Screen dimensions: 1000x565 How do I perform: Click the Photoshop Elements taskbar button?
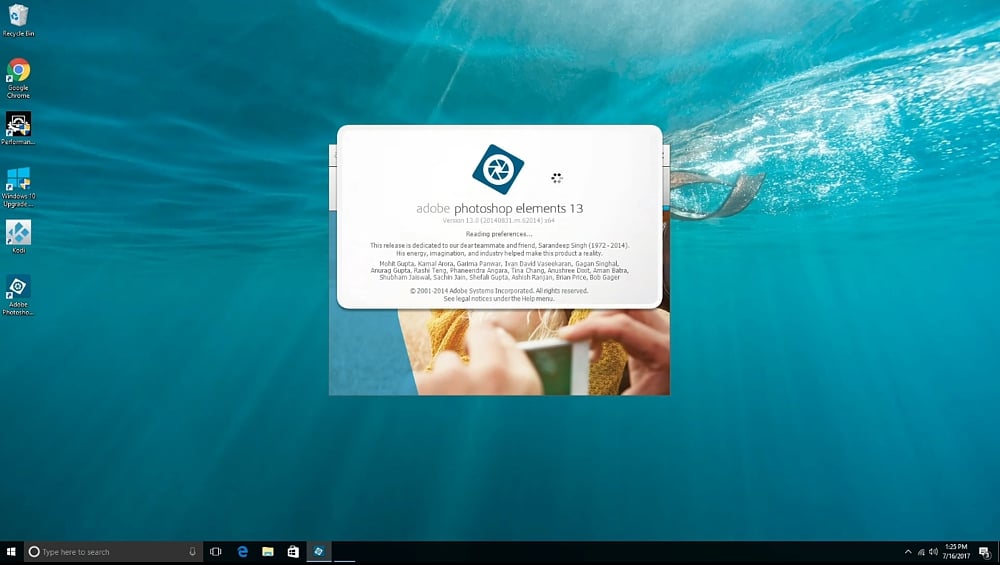(x=318, y=552)
